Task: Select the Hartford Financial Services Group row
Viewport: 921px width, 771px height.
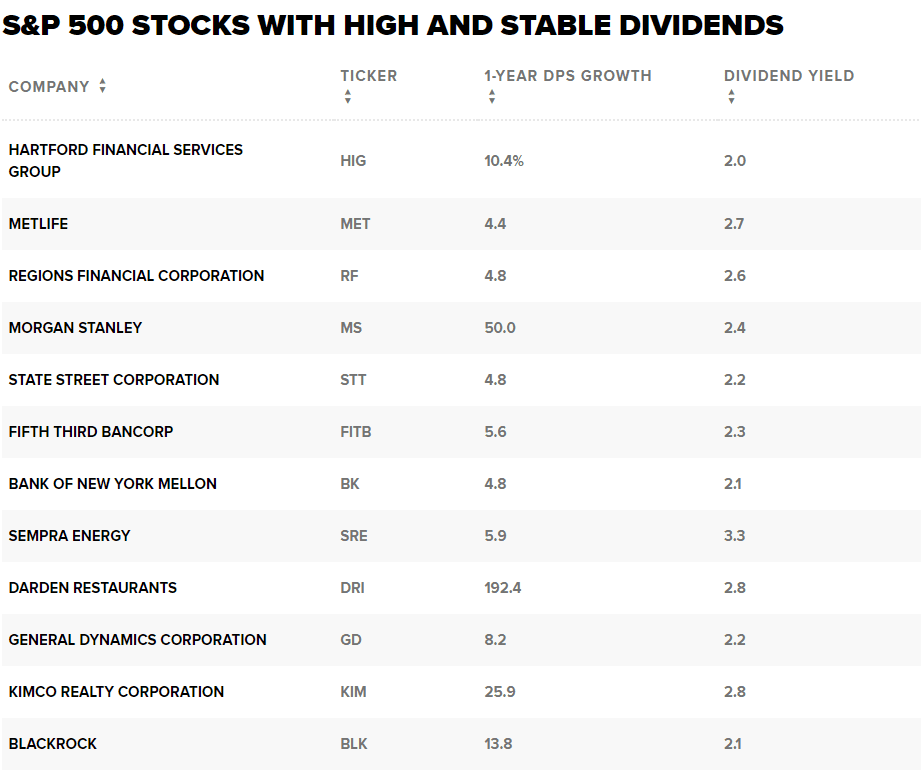Action: [125, 160]
